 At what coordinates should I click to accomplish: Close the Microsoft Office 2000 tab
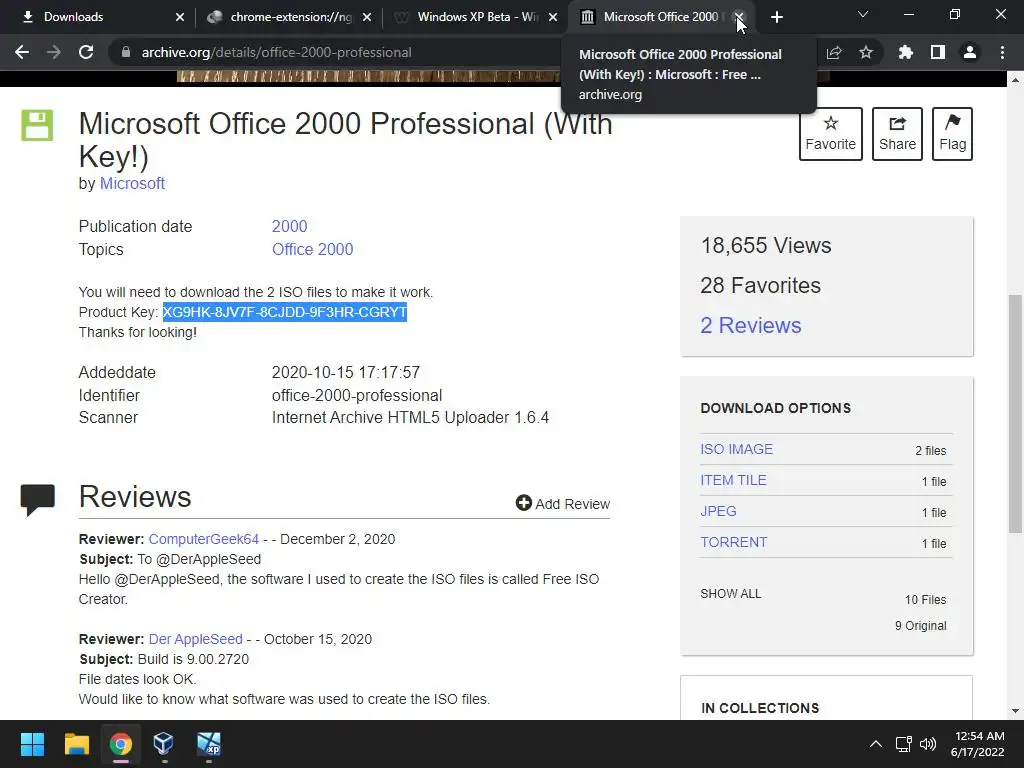[x=739, y=17]
